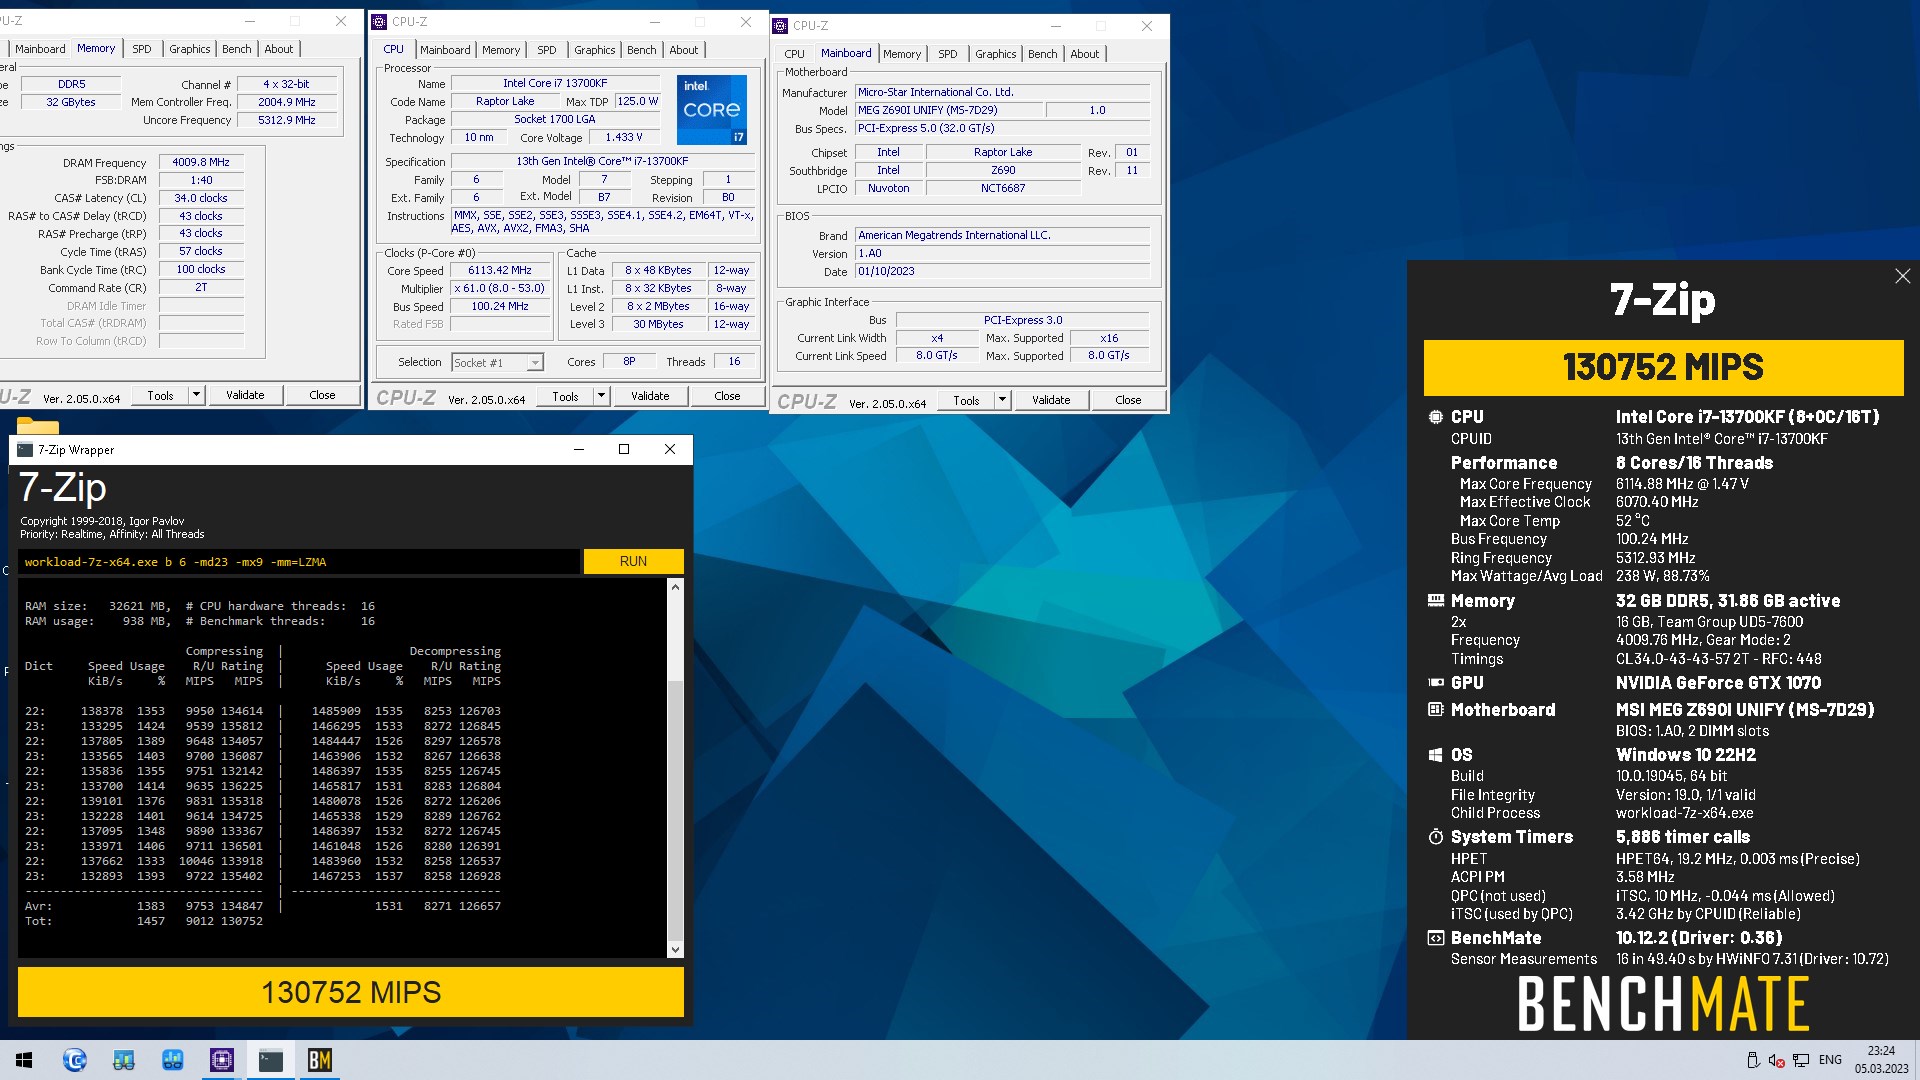Viewport: 1920px width, 1080px height.
Task: Click the Uncore Frequency value 5312.9 MHz
Action: click(287, 120)
